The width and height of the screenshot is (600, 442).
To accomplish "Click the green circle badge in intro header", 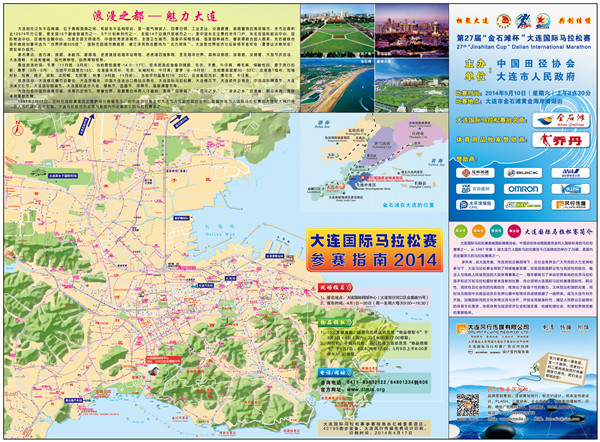I will [x=461, y=231].
